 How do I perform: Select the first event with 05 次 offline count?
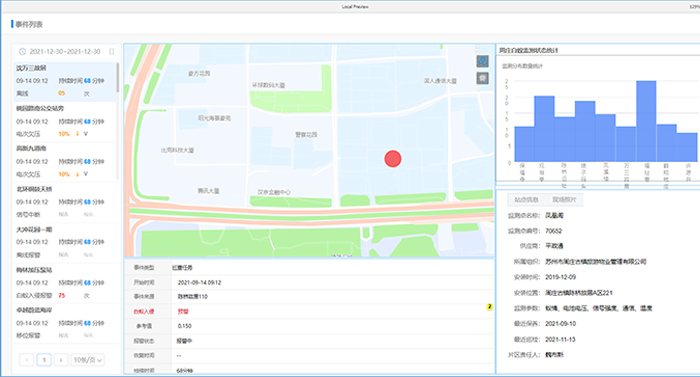[65, 81]
